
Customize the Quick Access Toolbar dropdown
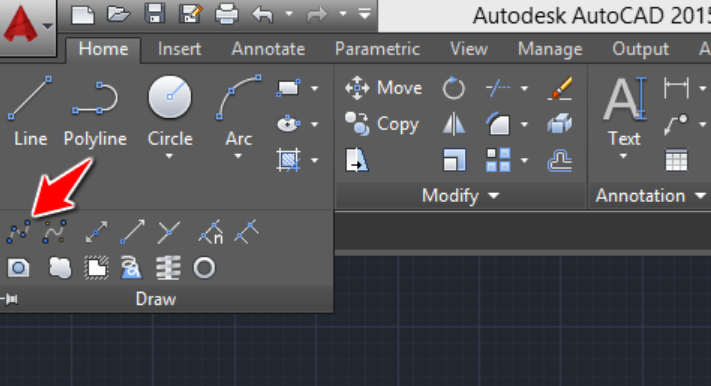(365, 15)
